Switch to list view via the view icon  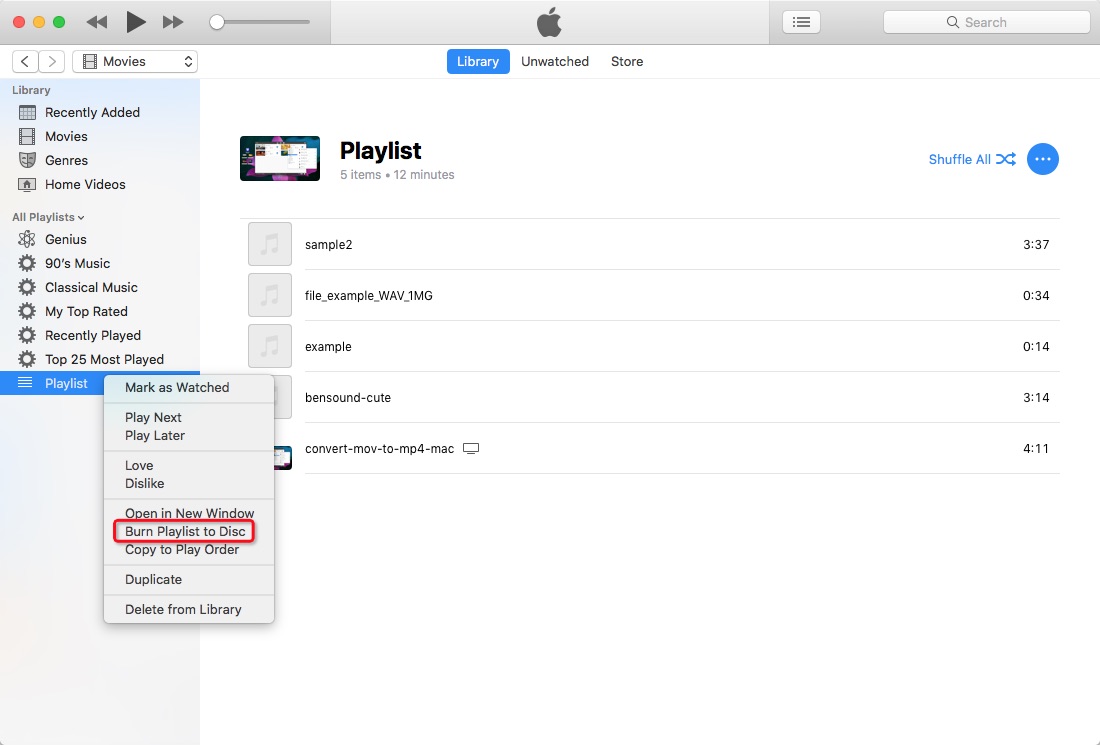[x=800, y=21]
